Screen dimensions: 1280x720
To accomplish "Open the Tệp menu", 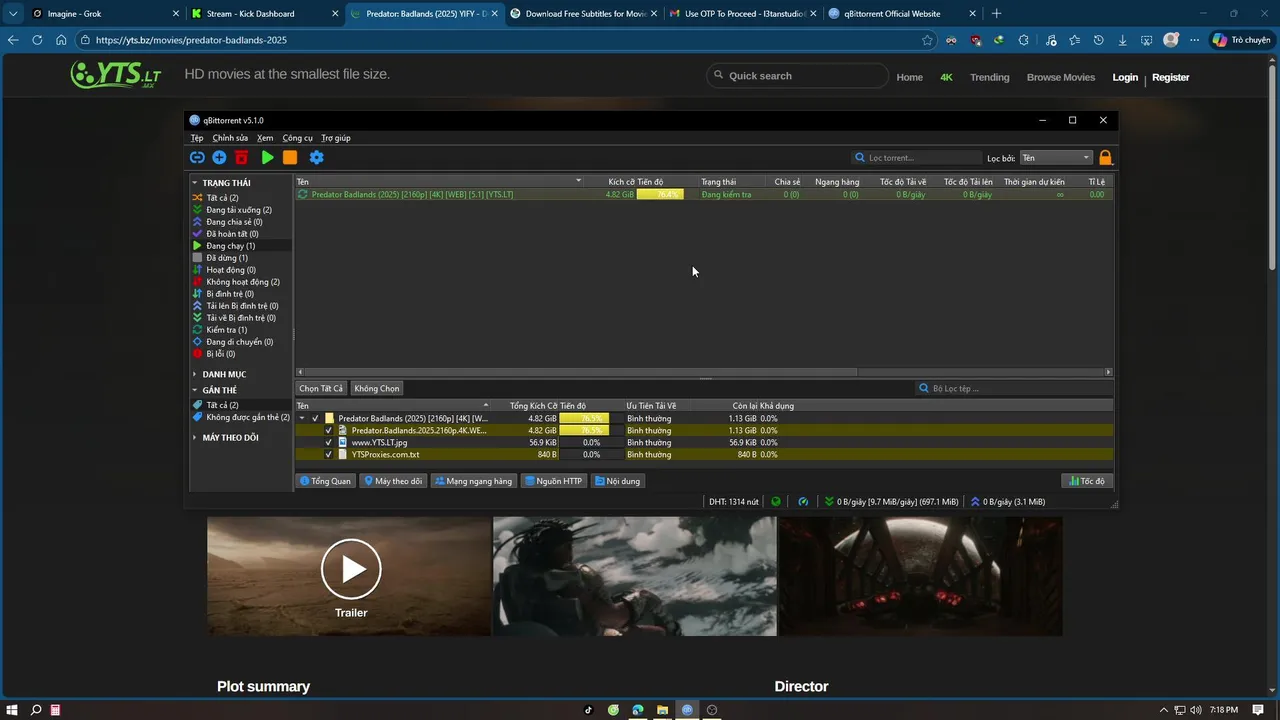I will click(x=197, y=138).
